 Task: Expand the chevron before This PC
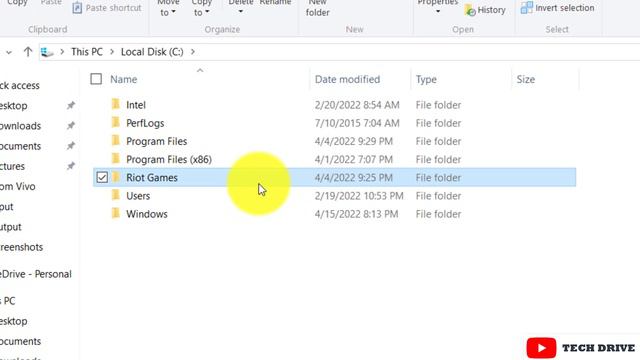[x=62, y=52]
